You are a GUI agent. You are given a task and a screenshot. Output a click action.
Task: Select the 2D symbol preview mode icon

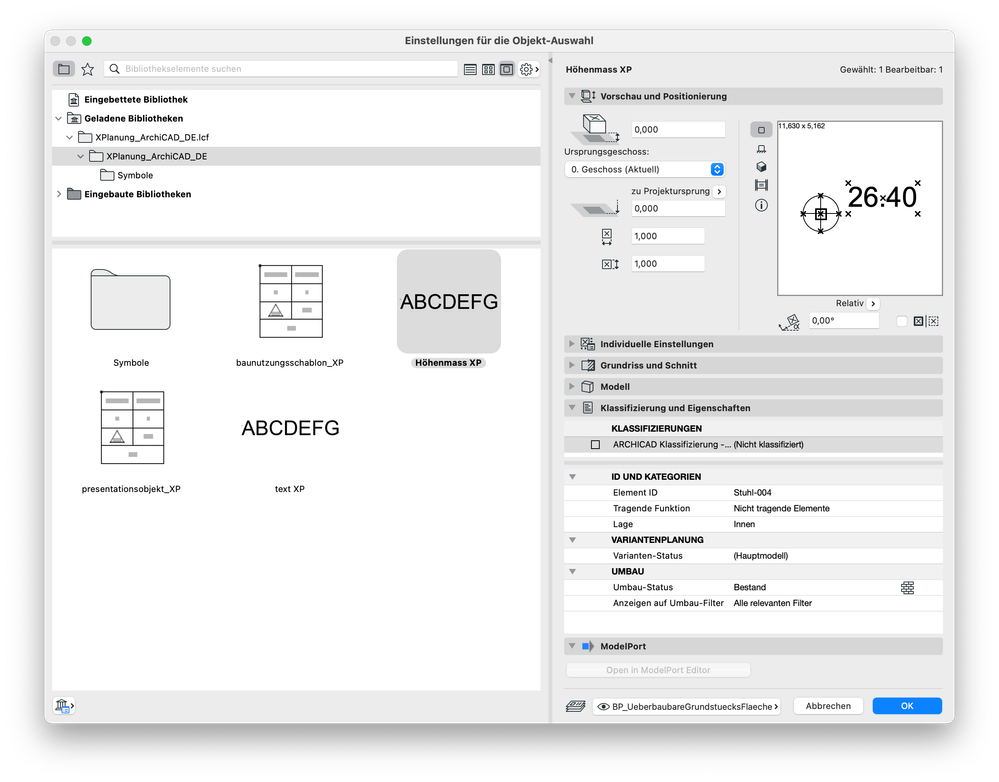(x=761, y=130)
